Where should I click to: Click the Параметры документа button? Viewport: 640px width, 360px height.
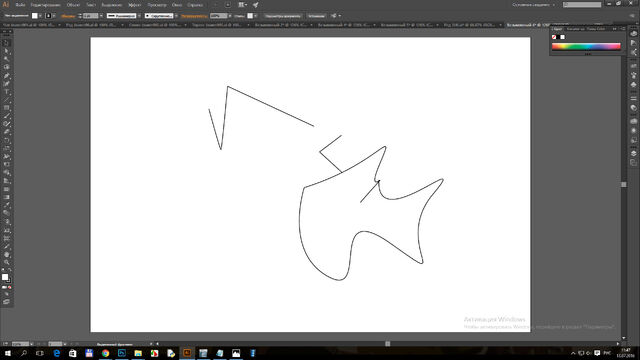pos(282,16)
